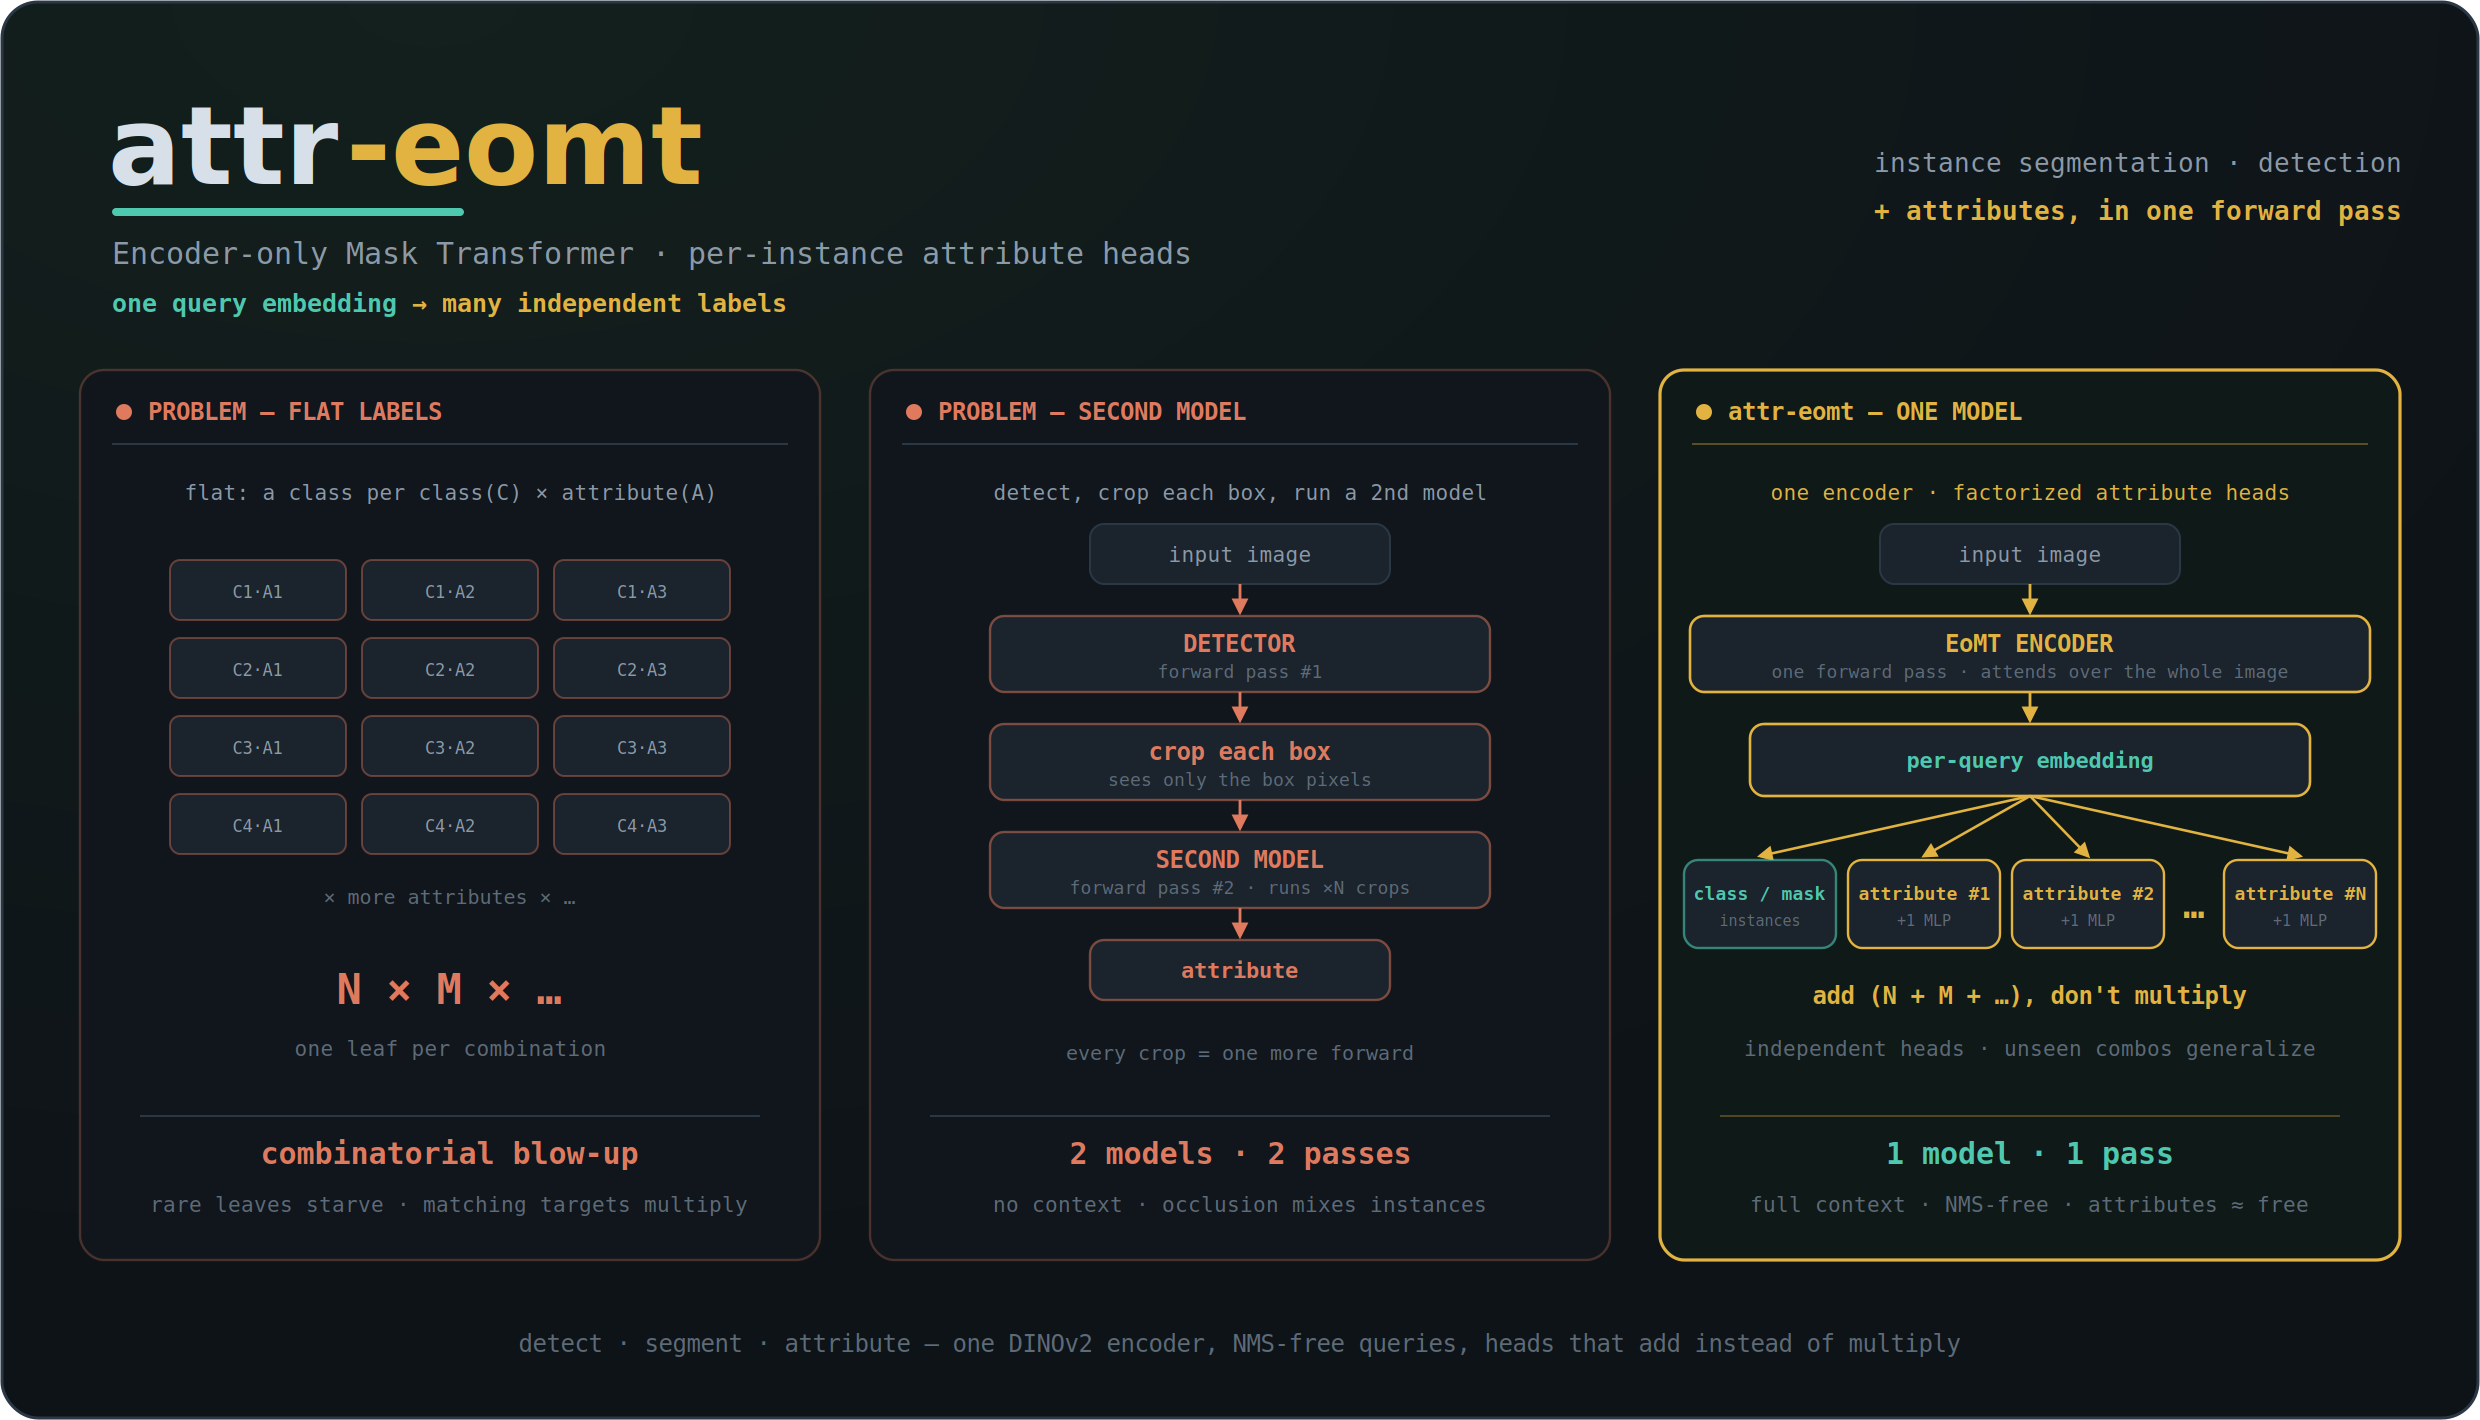2480x1420 pixels.
Task: Select the C2·A2 box
Action: click(450, 668)
